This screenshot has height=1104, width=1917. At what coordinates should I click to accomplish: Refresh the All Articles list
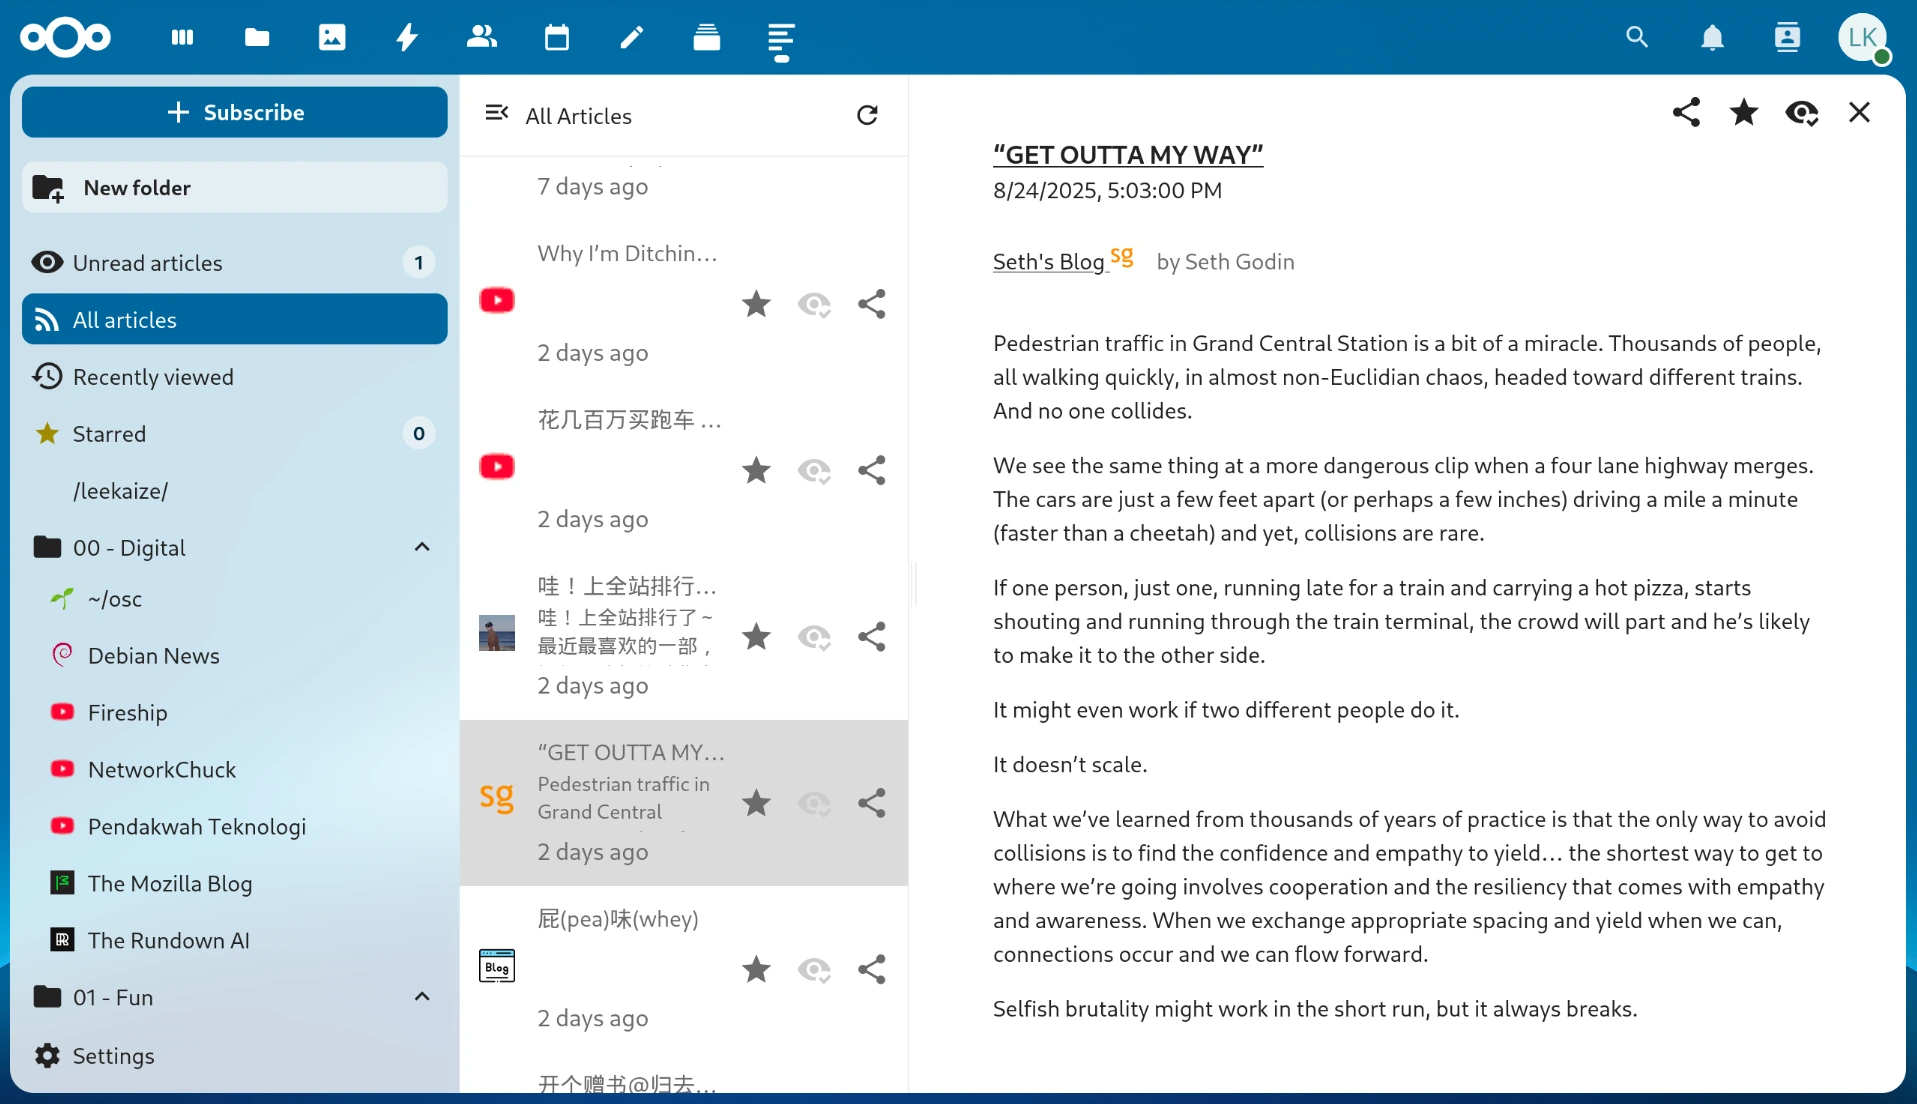click(x=868, y=116)
